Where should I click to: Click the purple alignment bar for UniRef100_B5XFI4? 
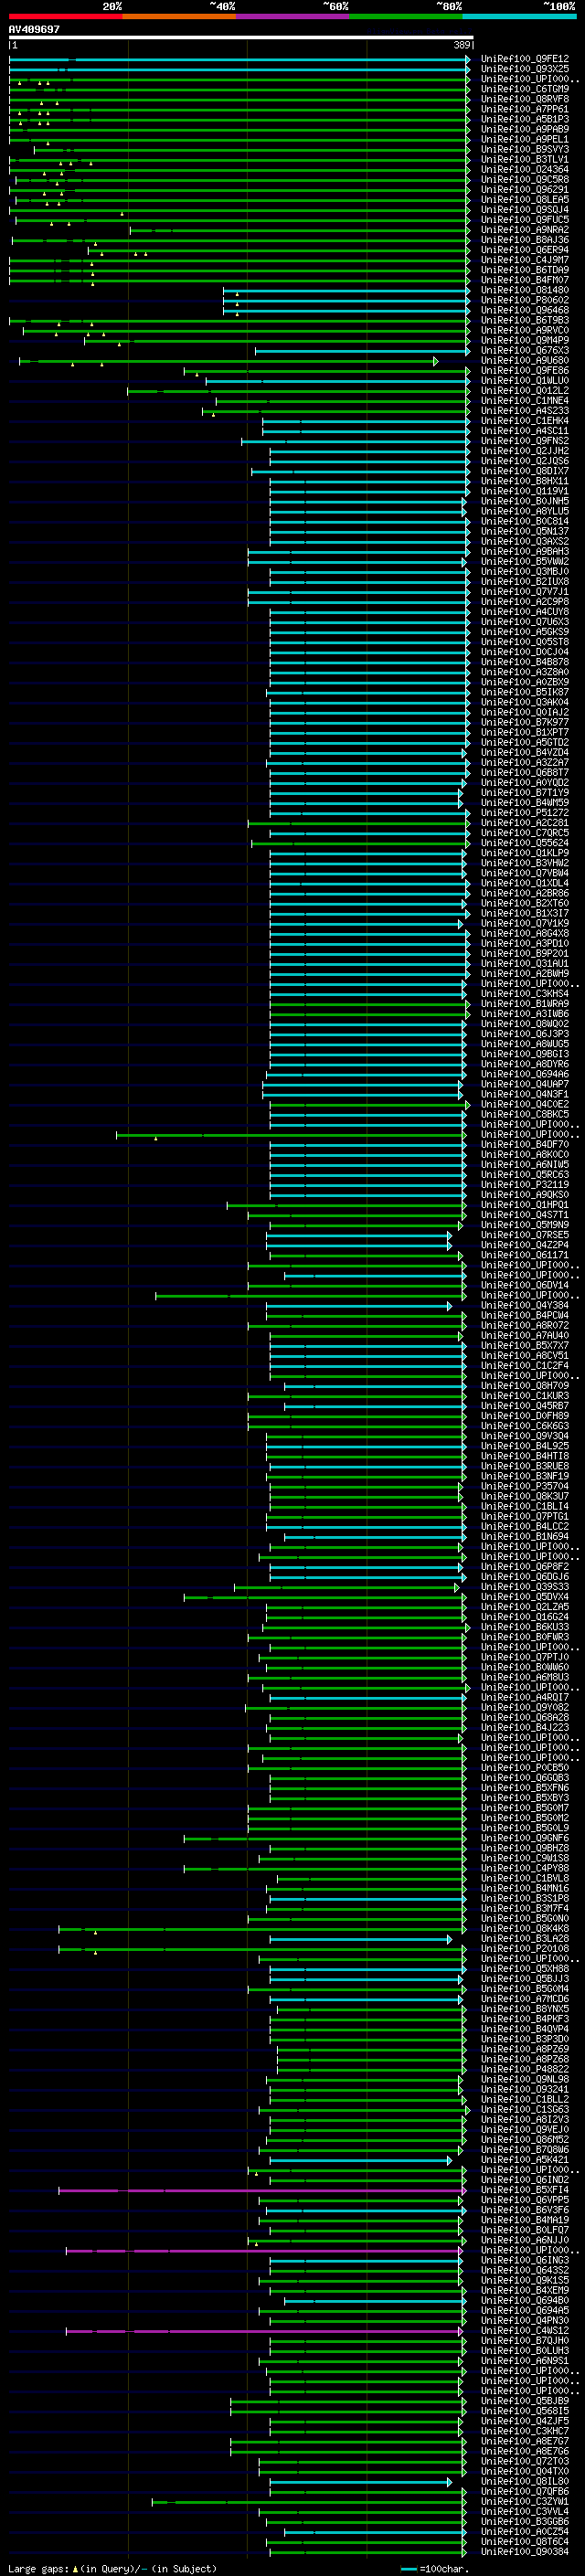pyautogui.click(x=262, y=2190)
